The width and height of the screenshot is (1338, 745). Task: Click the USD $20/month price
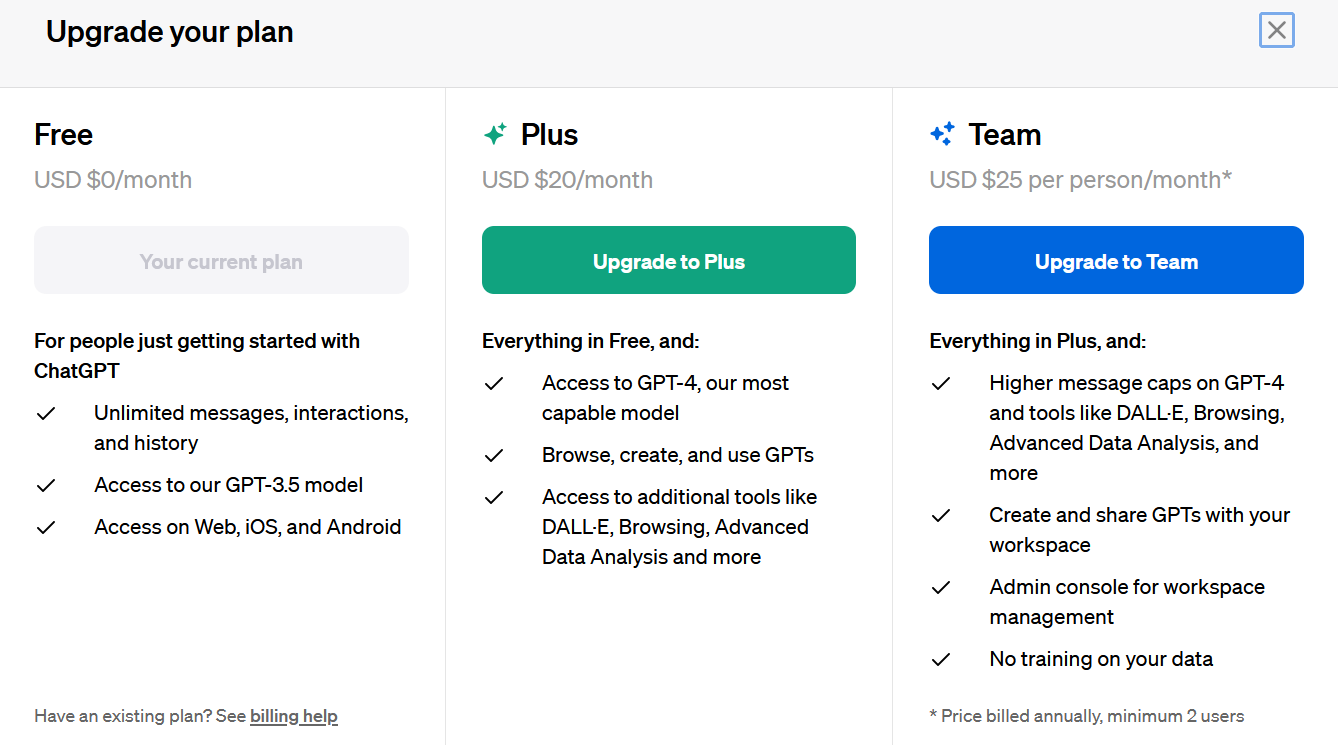click(x=567, y=180)
